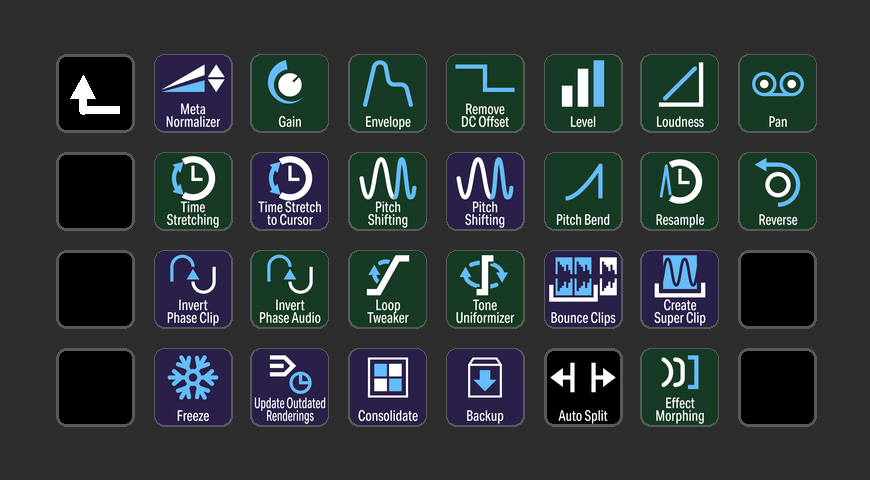This screenshot has height=480, width=870.
Task: Open the Meta Normalizer function
Action: (x=193, y=93)
